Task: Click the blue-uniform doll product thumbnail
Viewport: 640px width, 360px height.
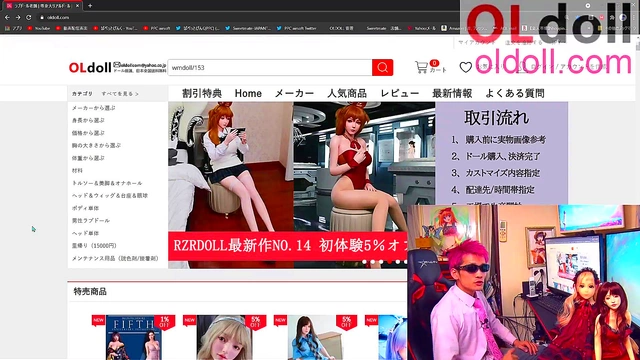Action: (316, 338)
